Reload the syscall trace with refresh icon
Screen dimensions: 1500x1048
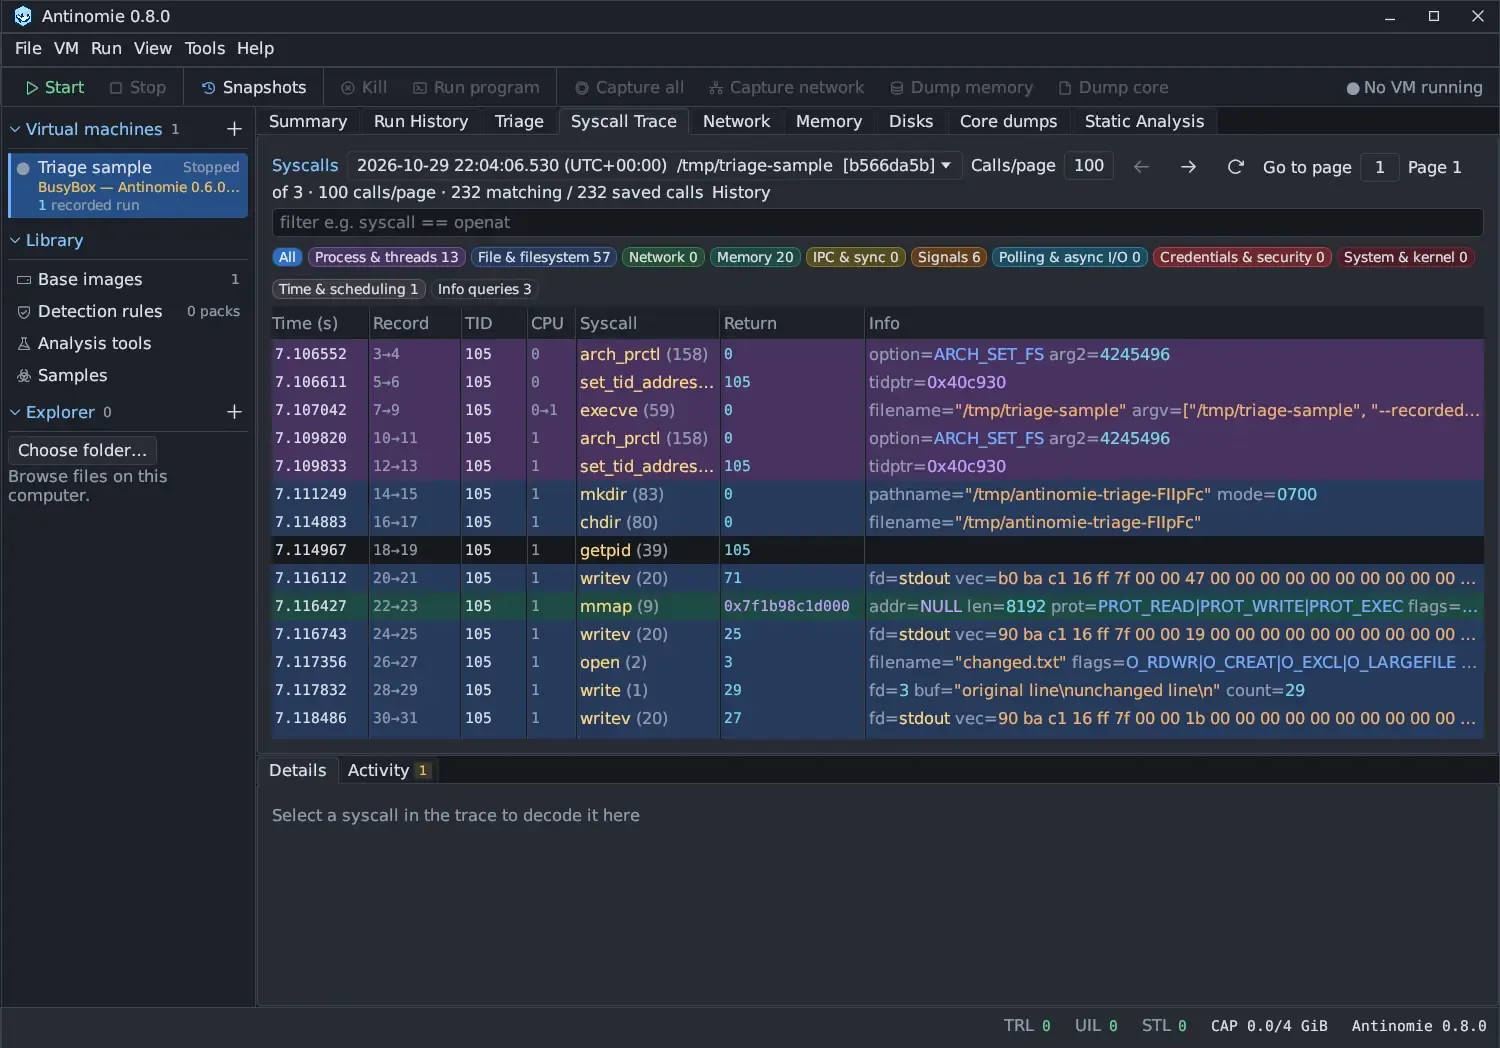pyautogui.click(x=1236, y=167)
